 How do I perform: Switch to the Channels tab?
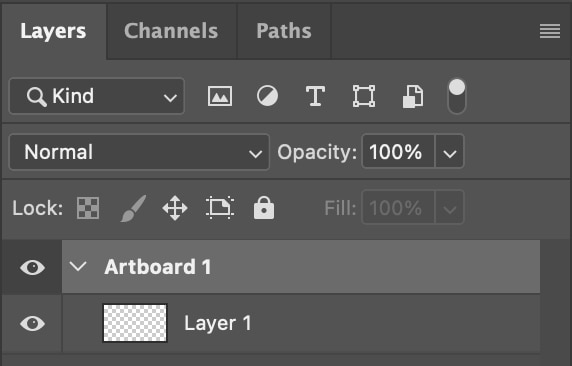[171, 31]
